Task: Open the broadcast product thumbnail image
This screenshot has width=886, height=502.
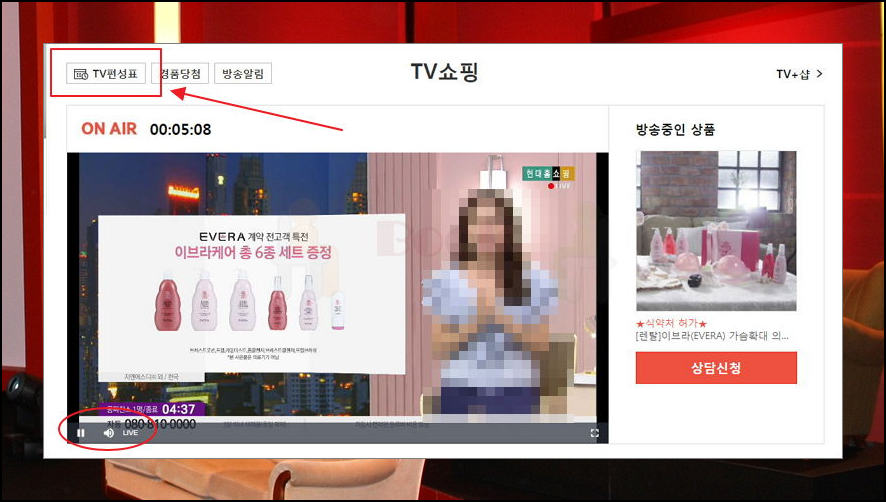Action: click(x=716, y=231)
